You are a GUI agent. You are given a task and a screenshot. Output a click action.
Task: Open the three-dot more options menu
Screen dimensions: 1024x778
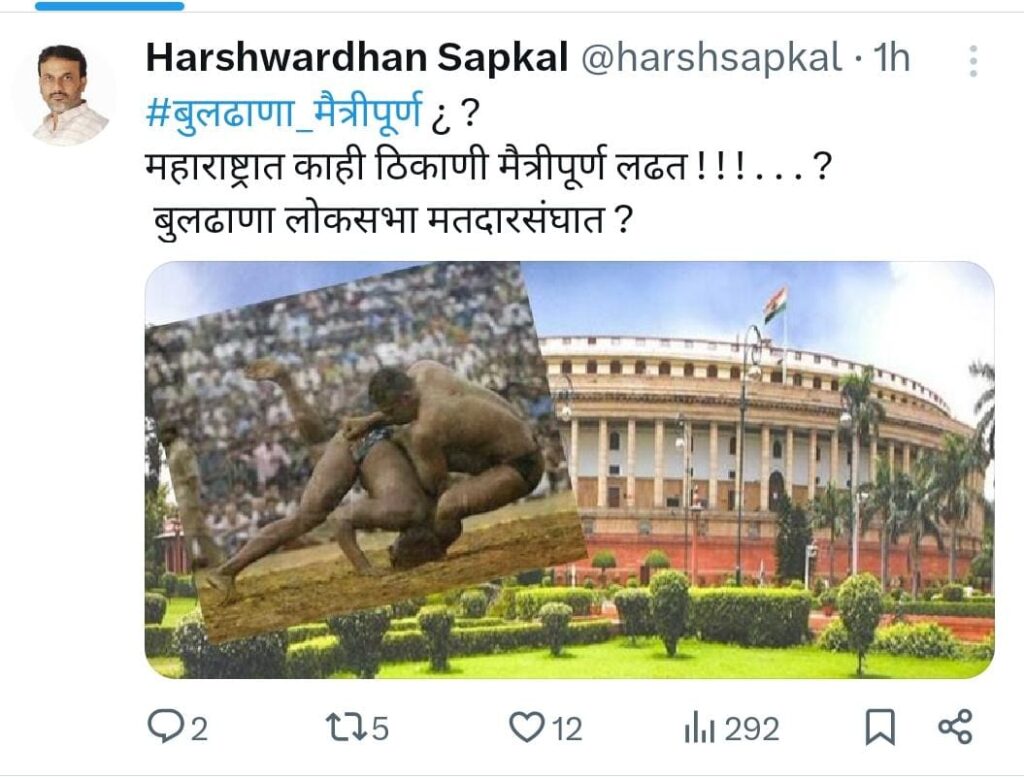pyautogui.click(x=973, y=61)
